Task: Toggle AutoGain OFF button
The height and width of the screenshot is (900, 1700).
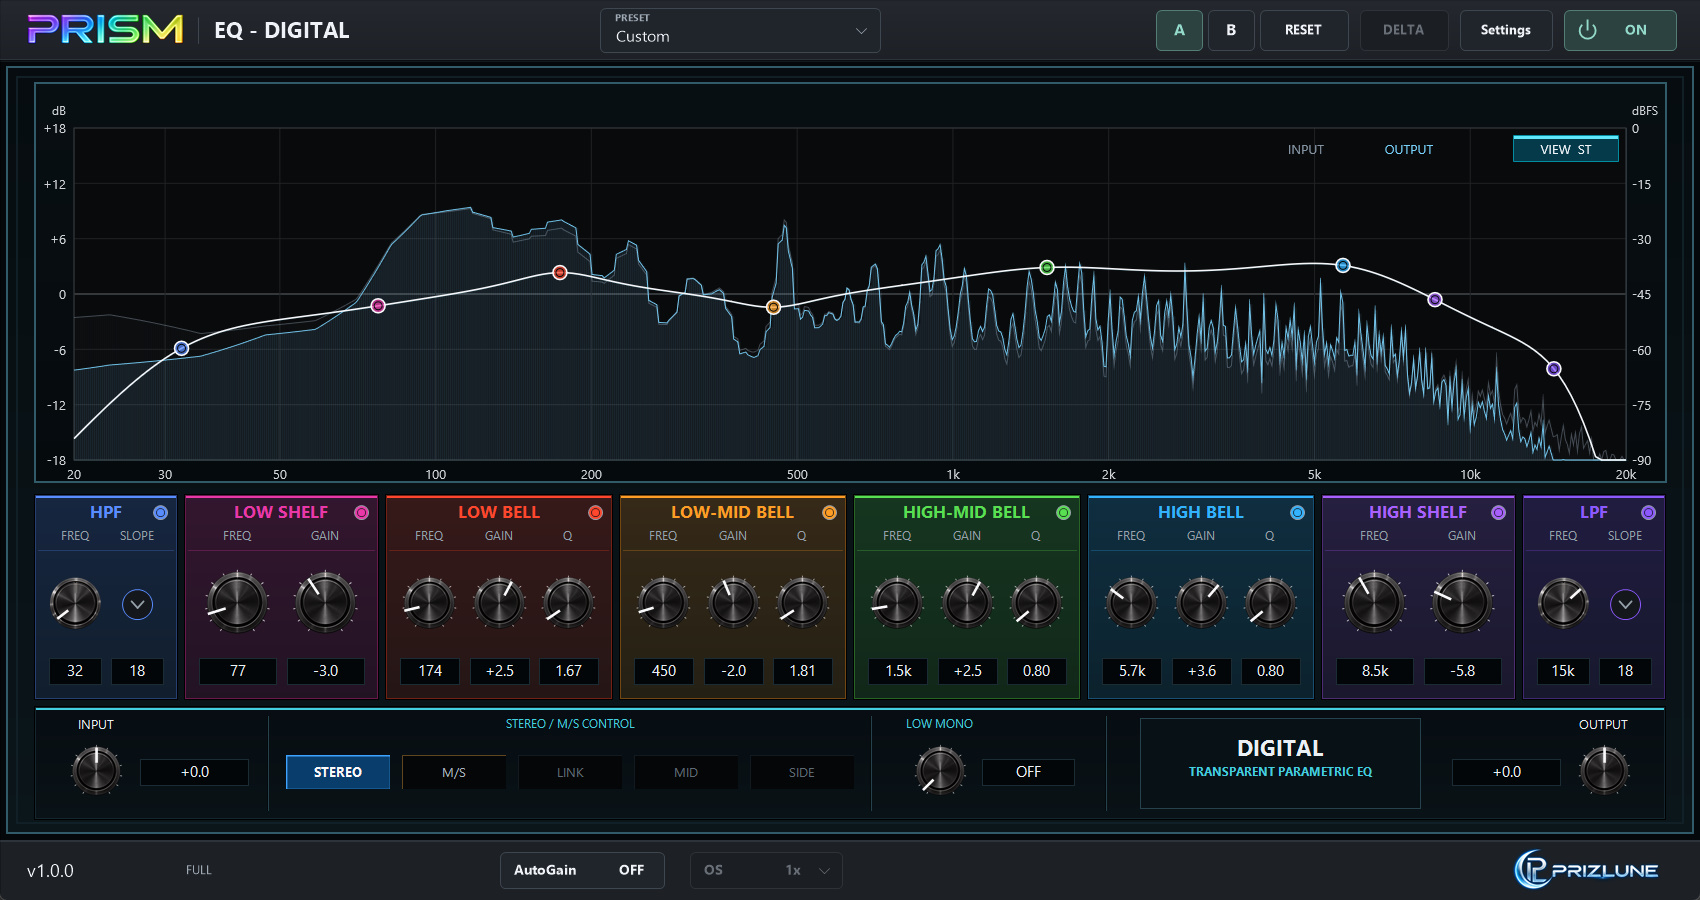Action: (x=582, y=870)
